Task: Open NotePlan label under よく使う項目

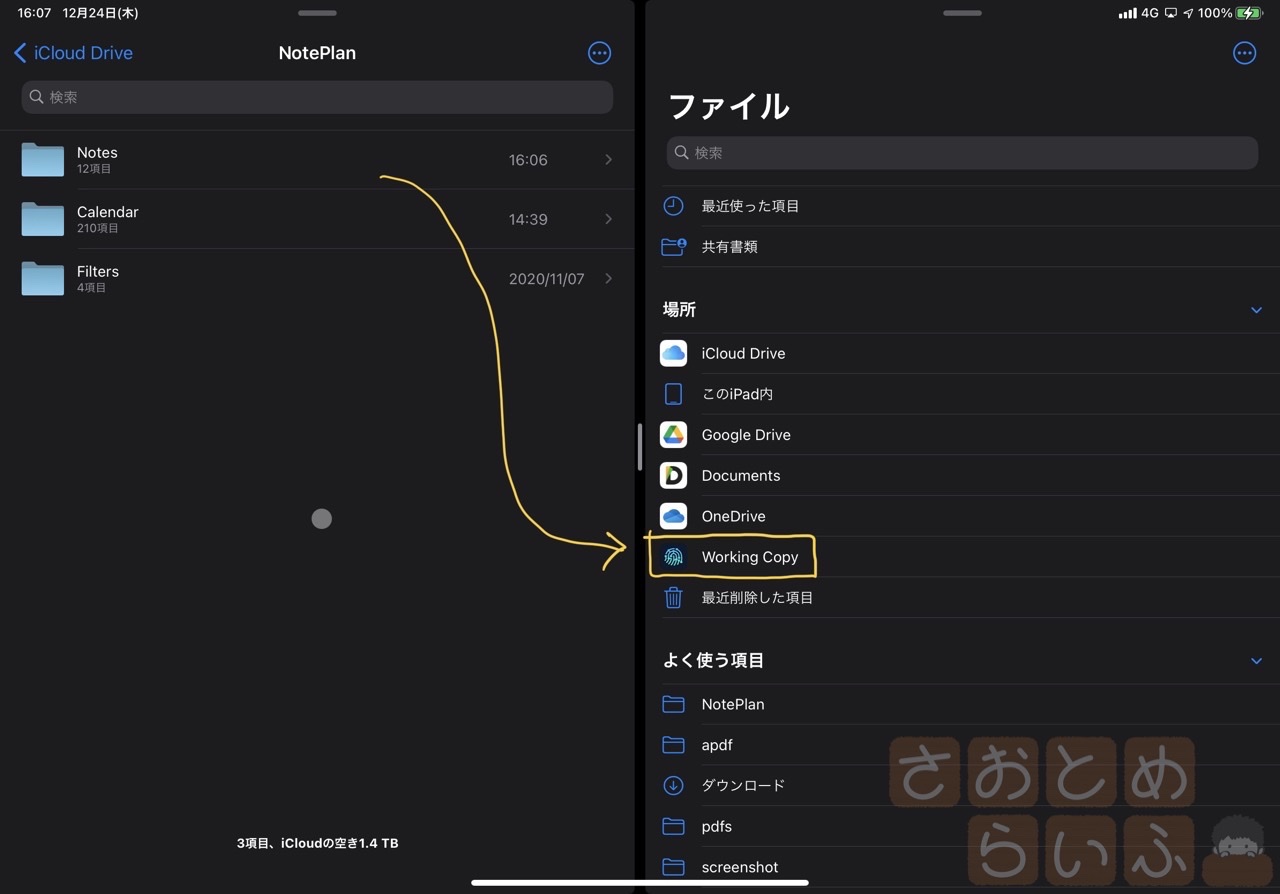Action: (733, 704)
